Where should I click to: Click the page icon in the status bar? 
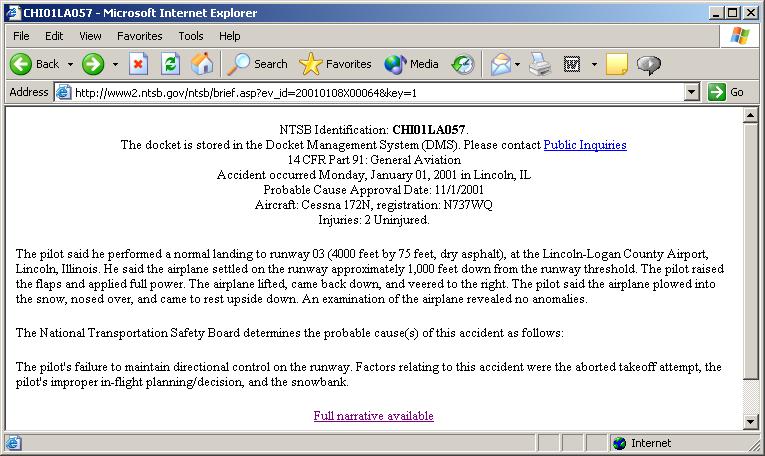(x=13, y=443)
